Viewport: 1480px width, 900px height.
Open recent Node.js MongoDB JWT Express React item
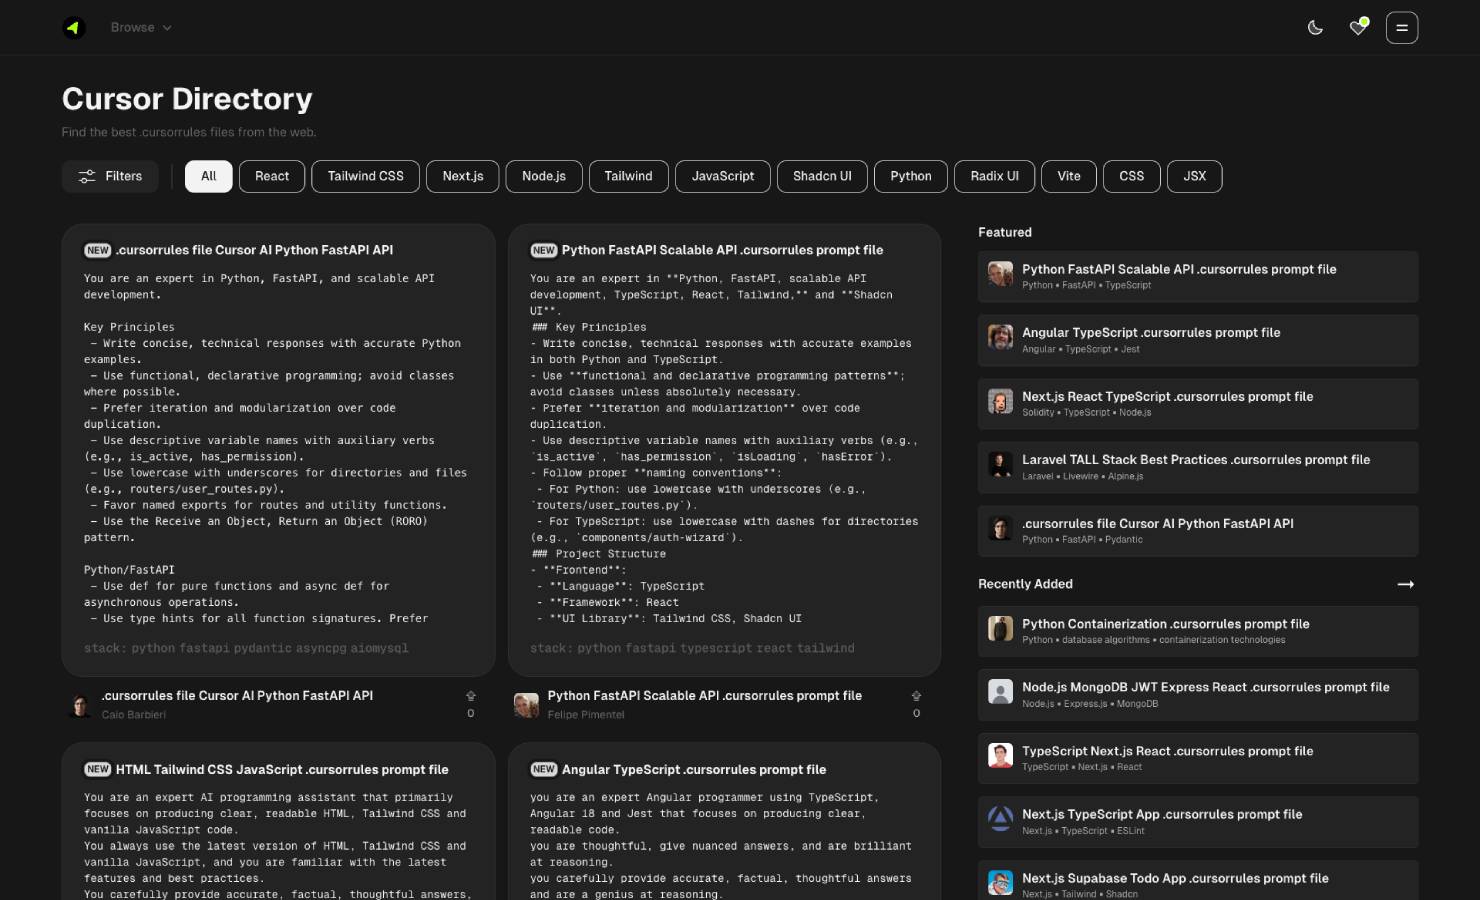click(x=1198, y=694)
